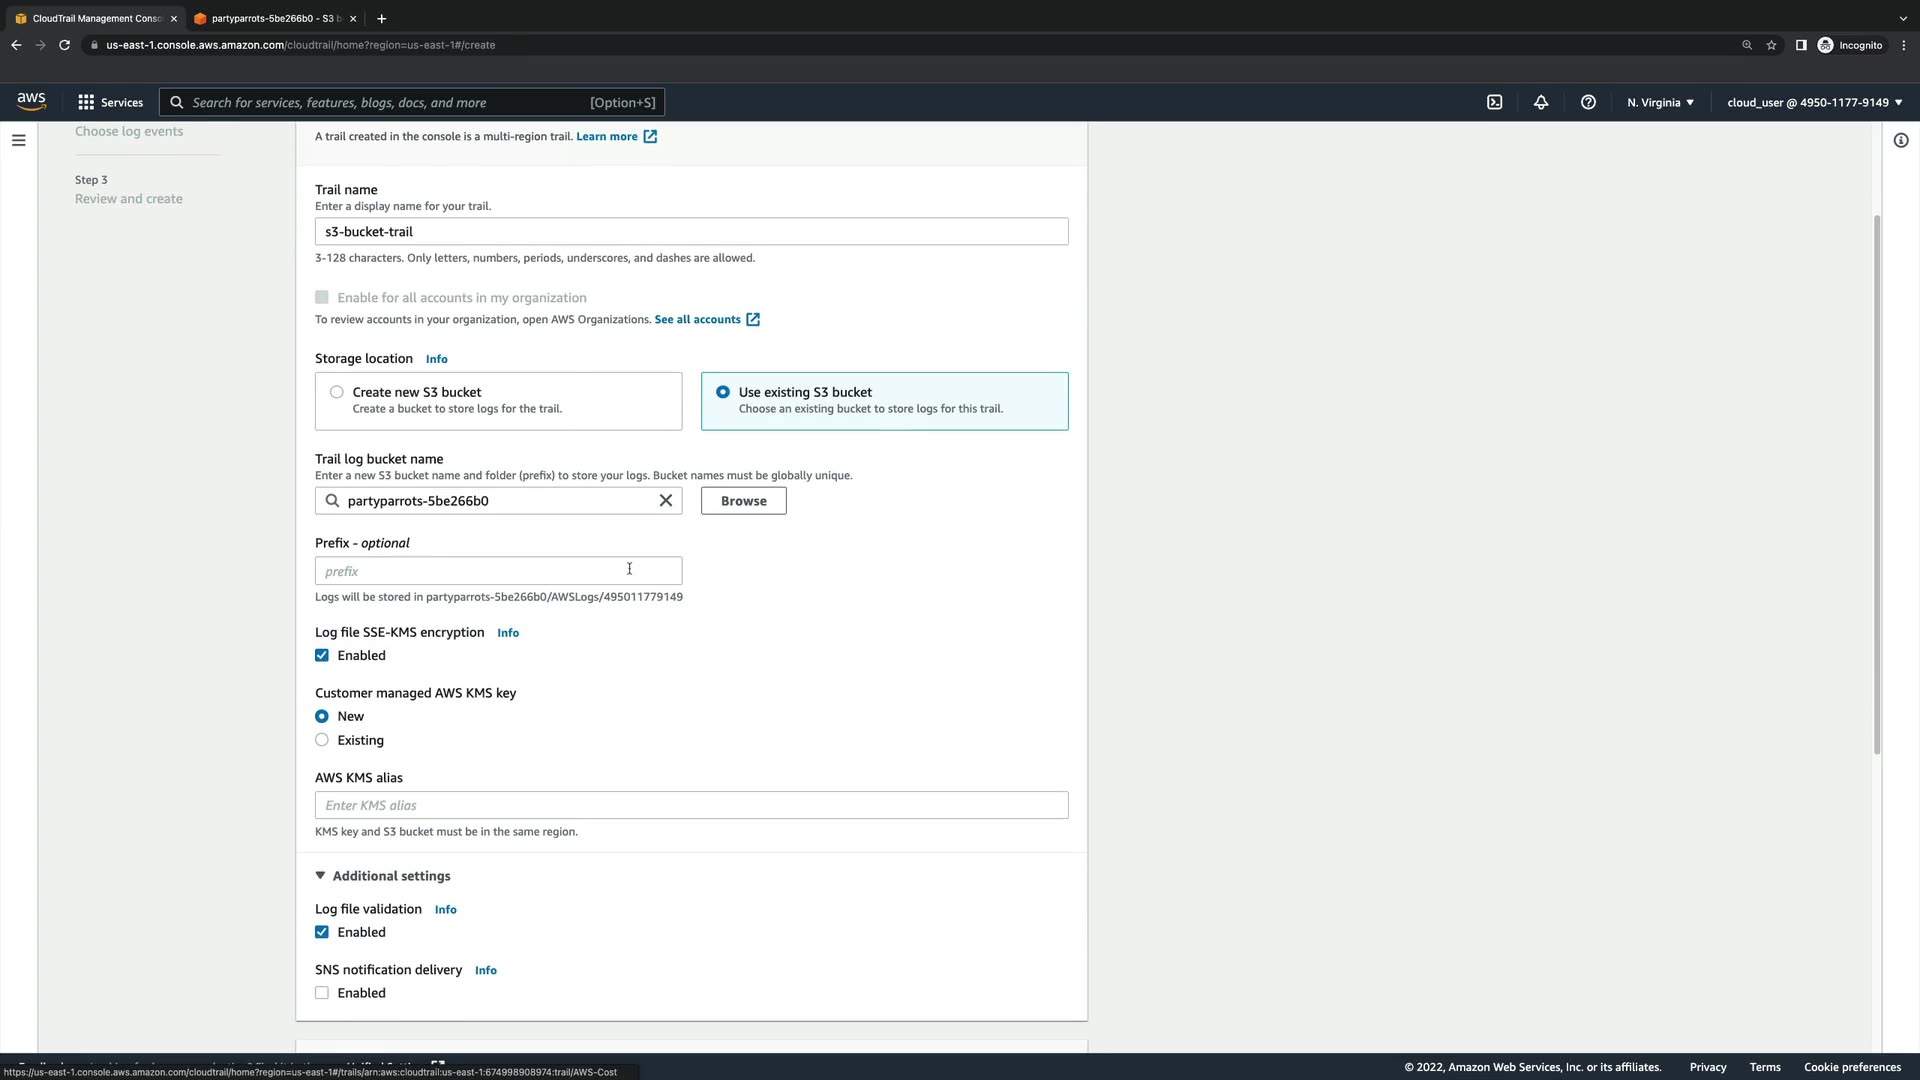Click the AWS logo home icon
This screenshot has width=1920, height=1080.
[x=31, y=101]
